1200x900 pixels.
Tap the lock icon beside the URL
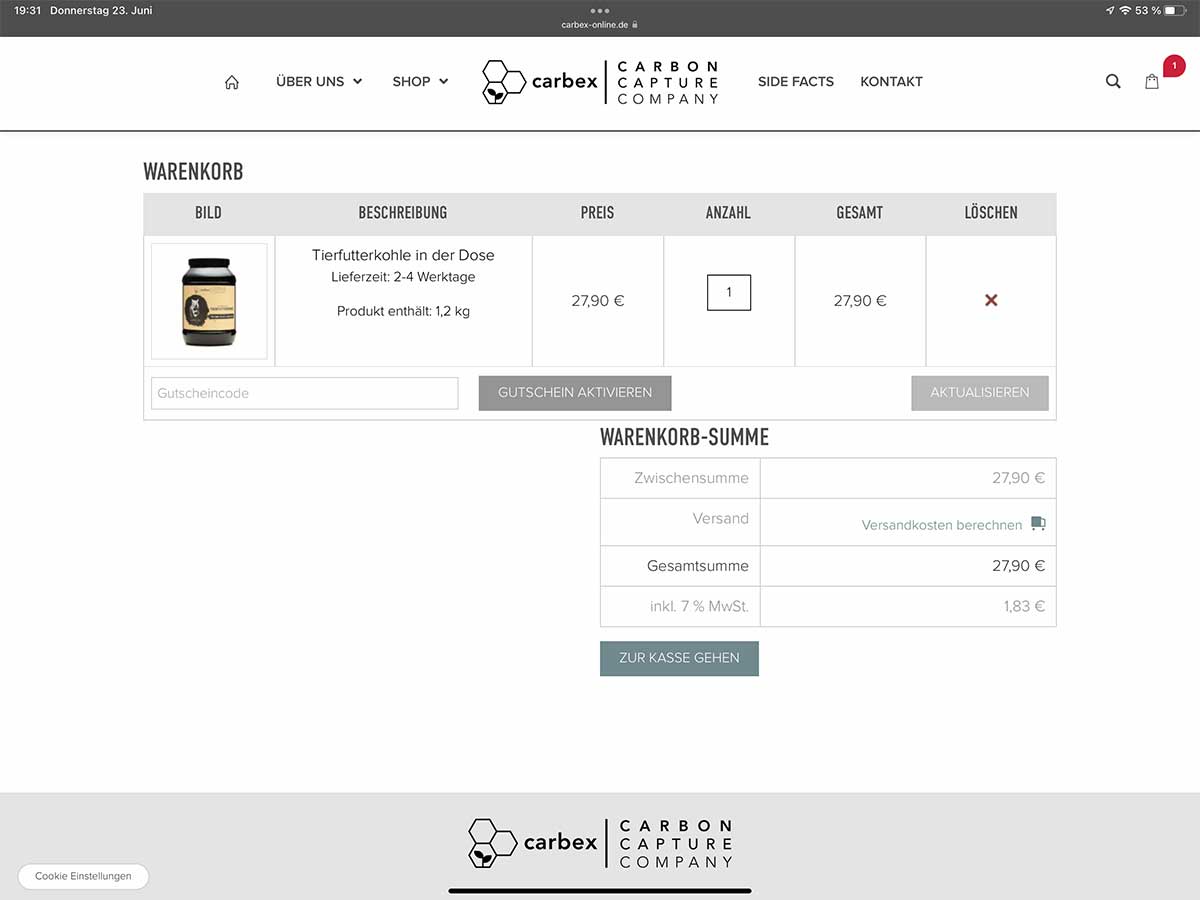tap(635, 25)
